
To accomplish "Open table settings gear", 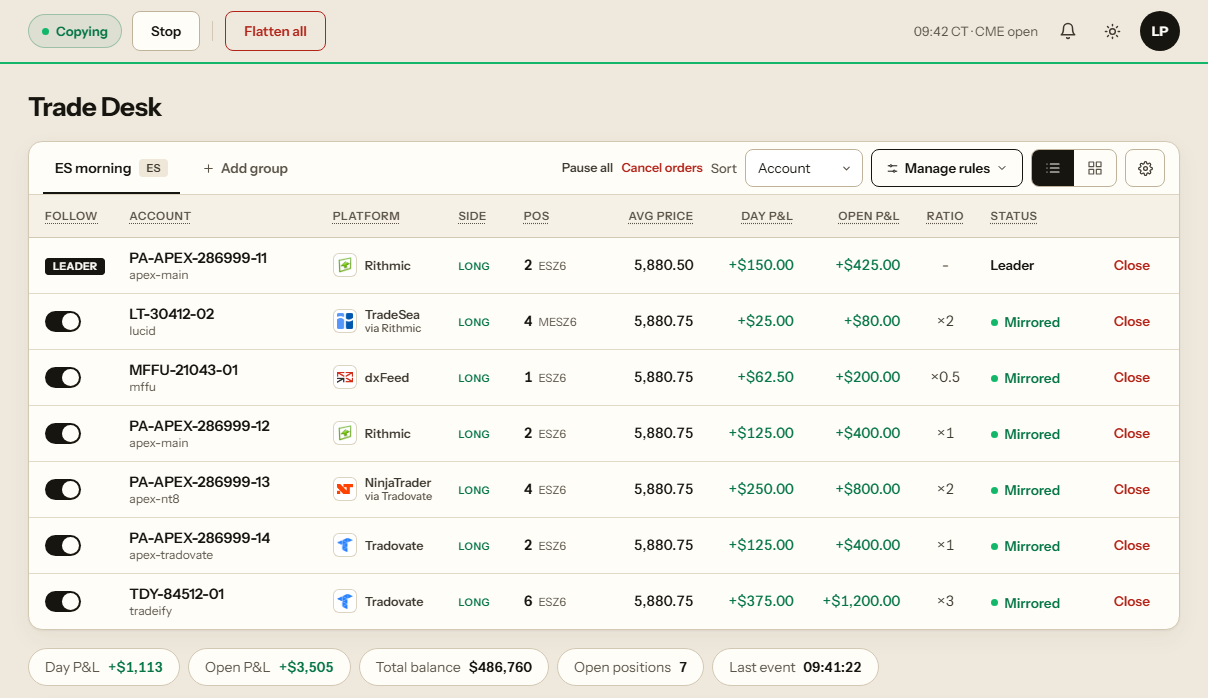I will click(1145, 168).
